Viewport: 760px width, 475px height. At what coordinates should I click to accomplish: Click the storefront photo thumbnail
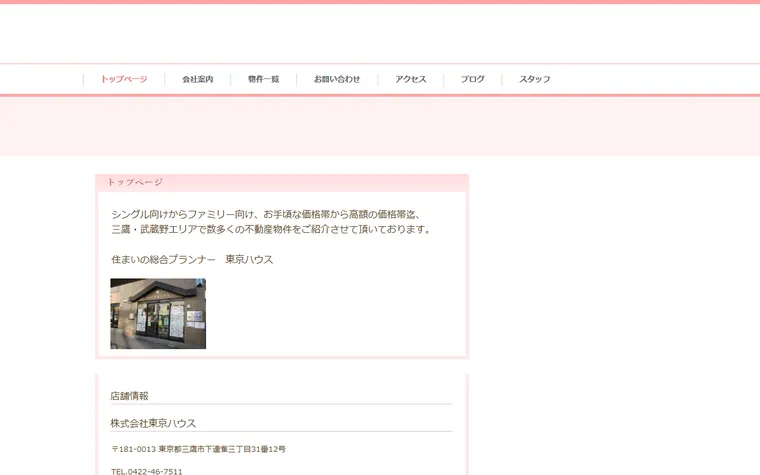pos(158,314)
